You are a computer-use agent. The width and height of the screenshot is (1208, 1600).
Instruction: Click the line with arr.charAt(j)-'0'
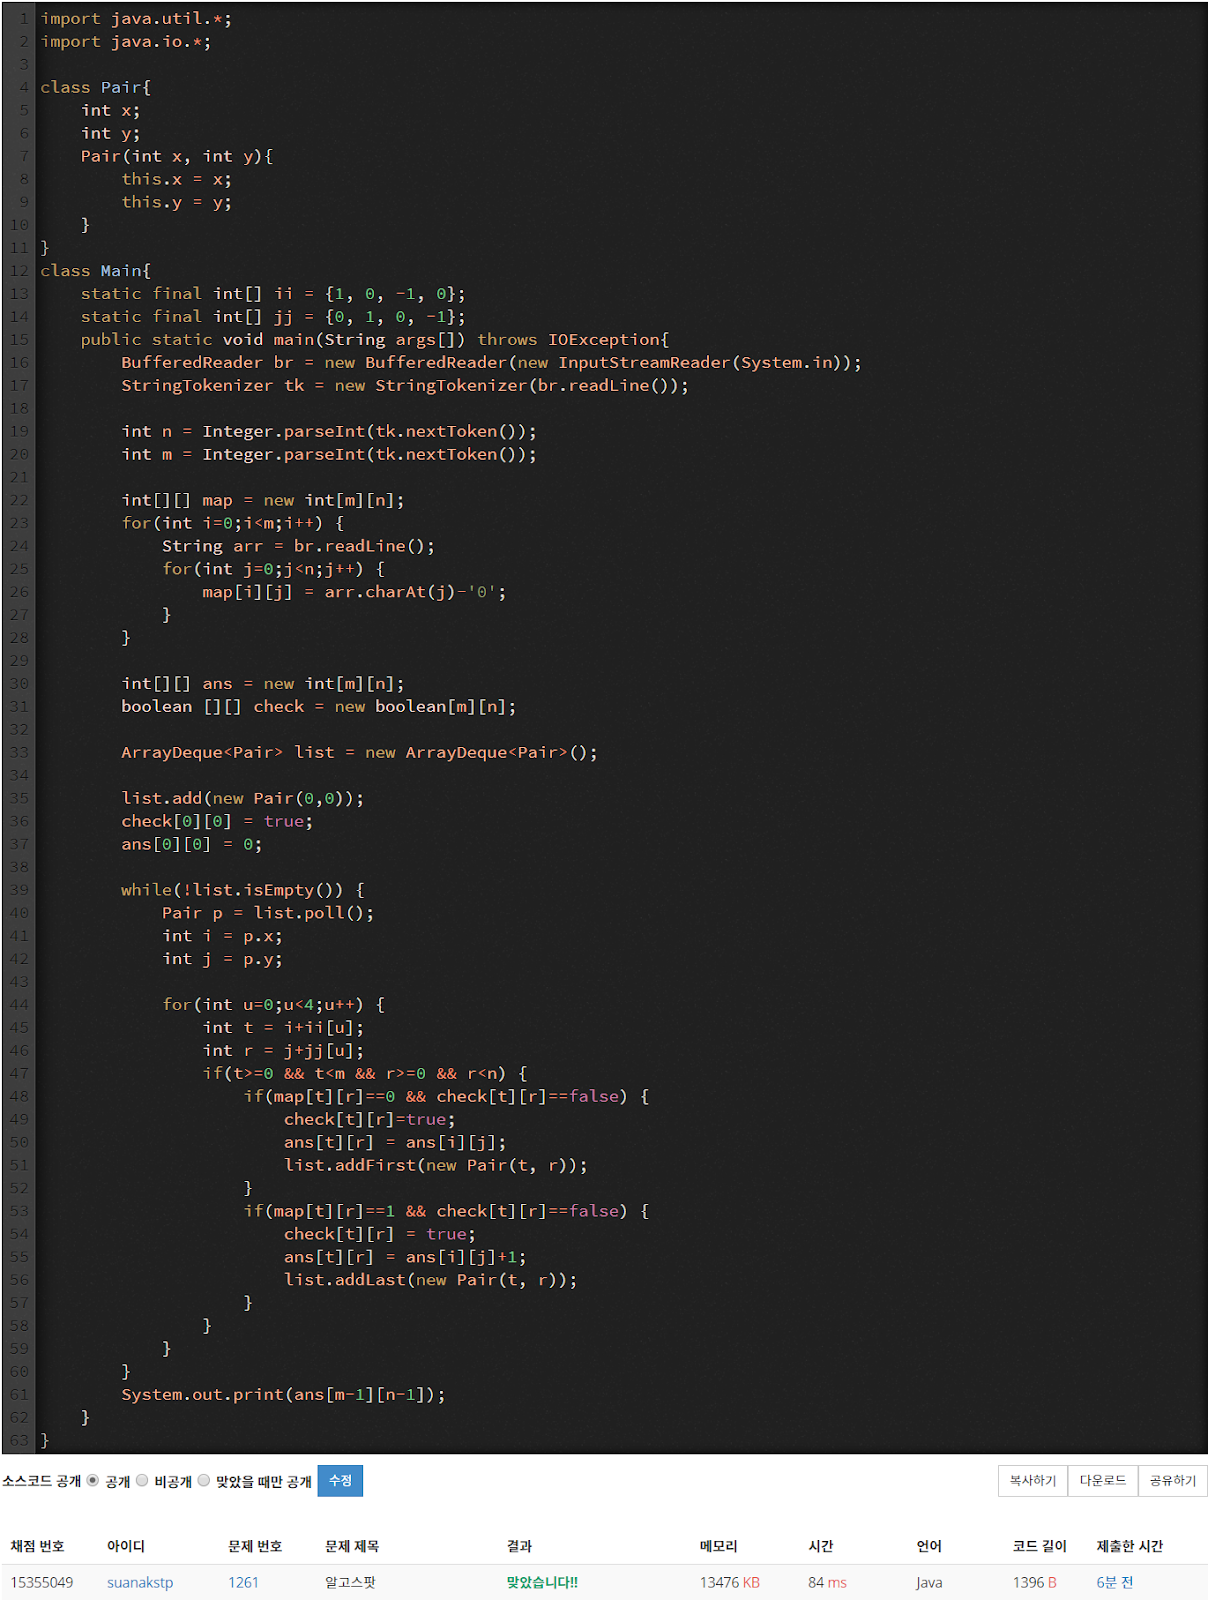tap(354, 593)
